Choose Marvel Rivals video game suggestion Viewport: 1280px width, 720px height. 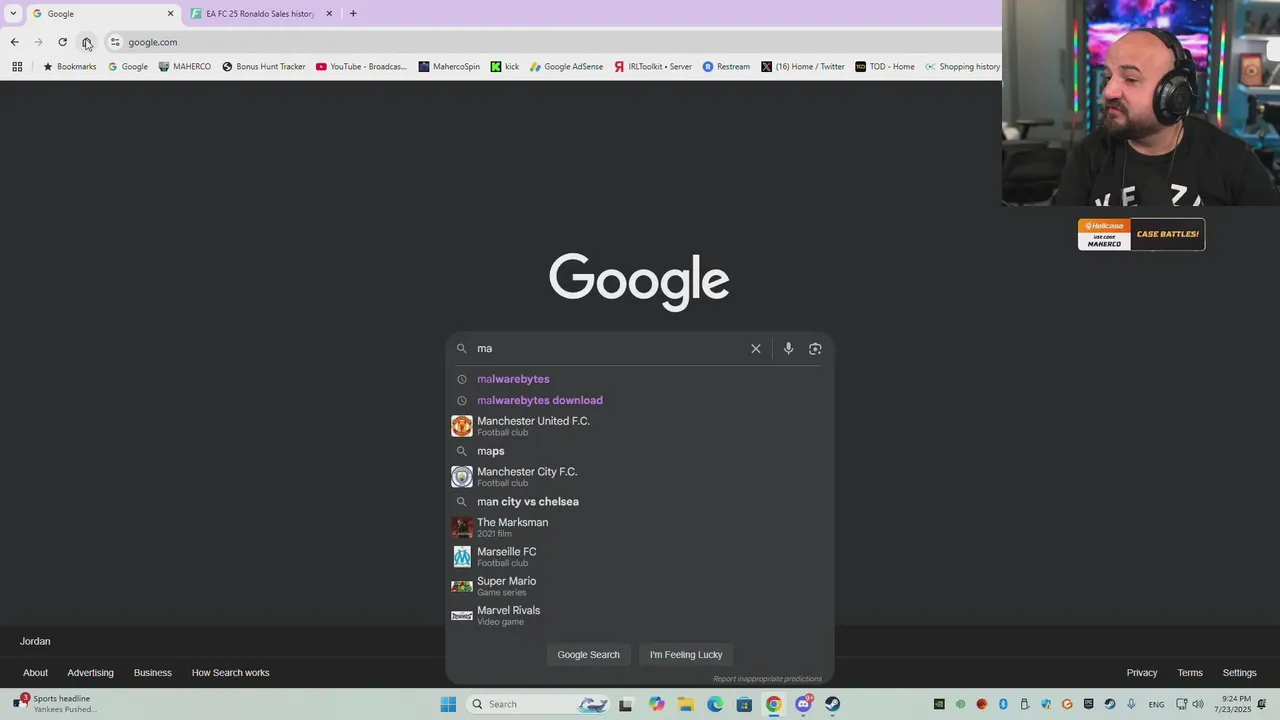pos(640,615)
